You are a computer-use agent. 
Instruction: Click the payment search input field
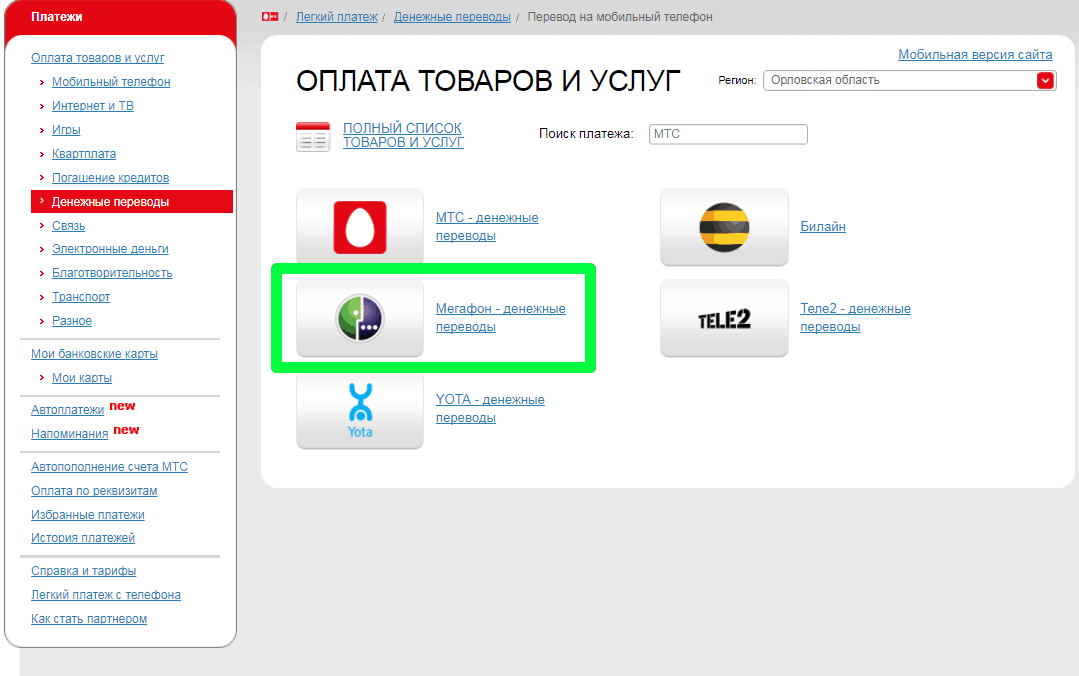pos(728,134)
